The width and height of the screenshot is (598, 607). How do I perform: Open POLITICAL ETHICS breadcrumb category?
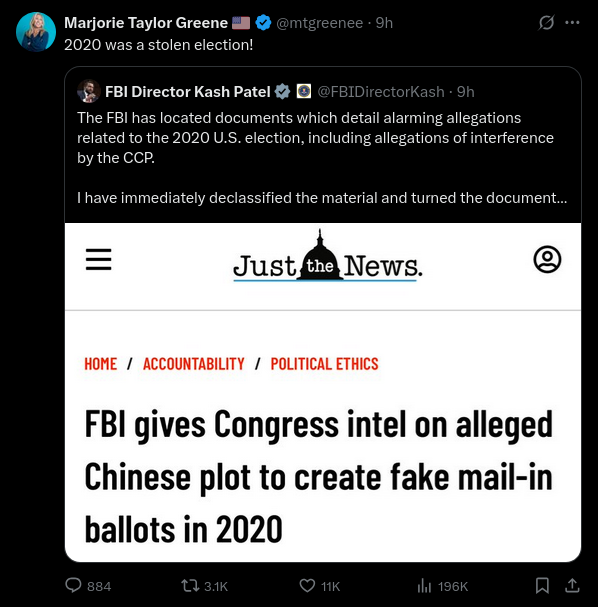(324, 364)
